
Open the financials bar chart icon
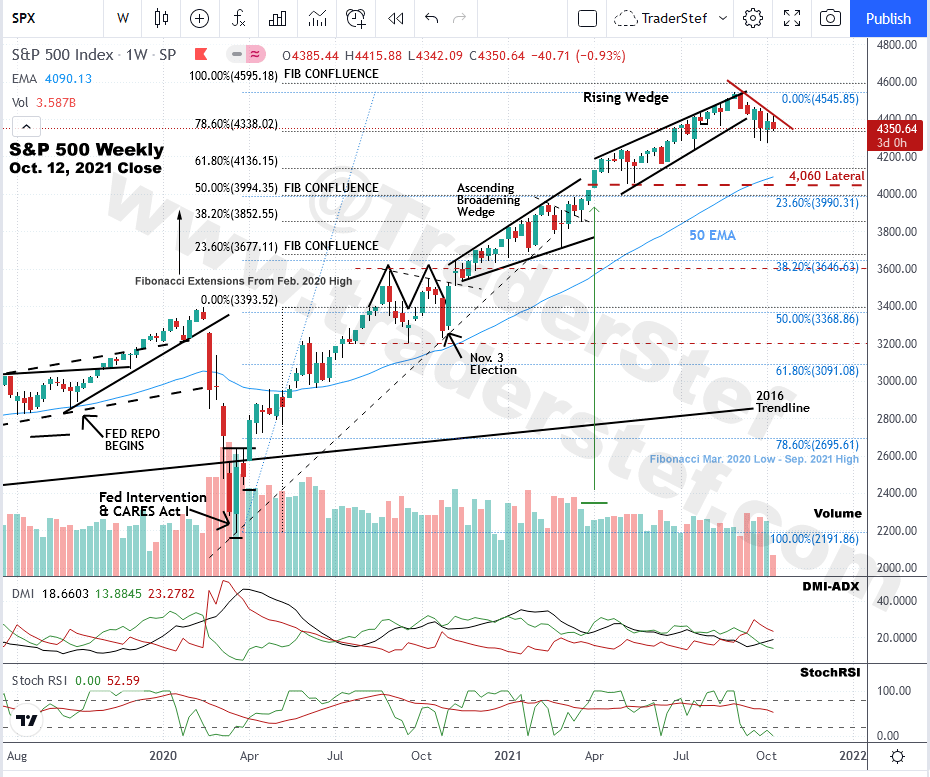pyautogui.click(x=279, y=18)
